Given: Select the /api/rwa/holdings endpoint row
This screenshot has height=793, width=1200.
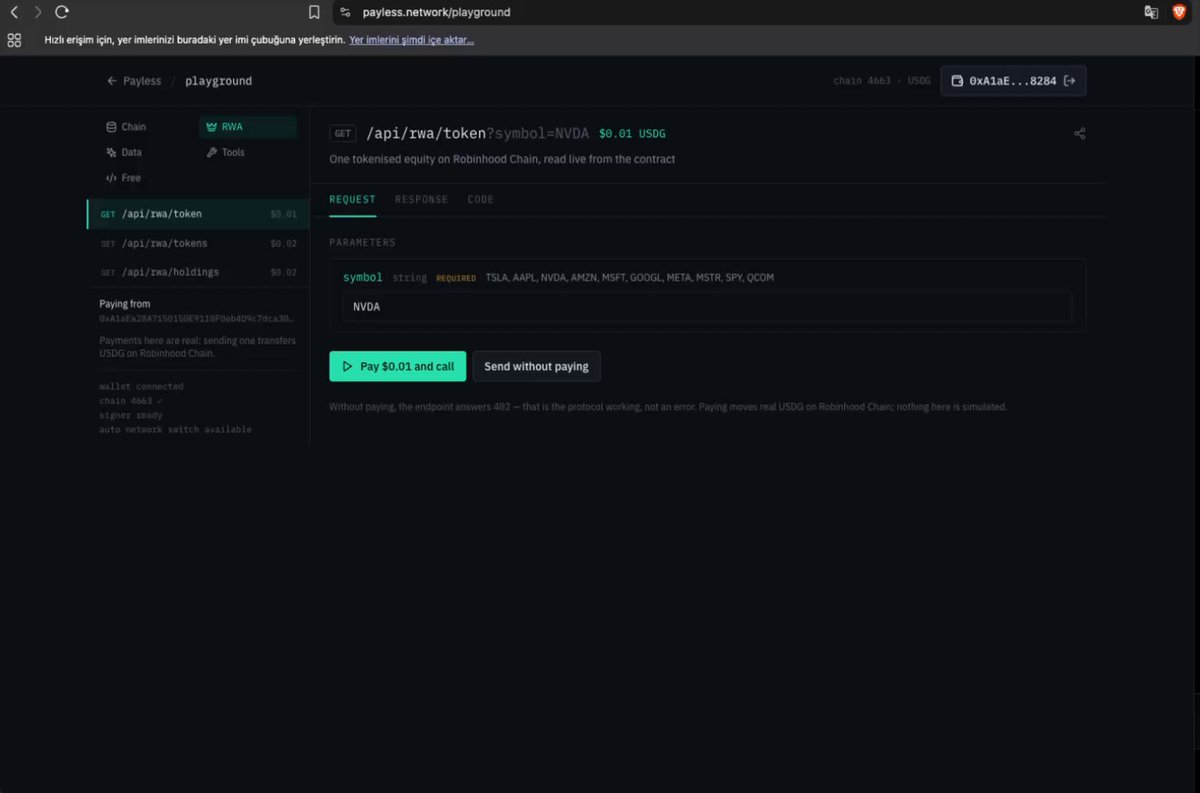Looking at the screenshot, I should tap(198, 272).
